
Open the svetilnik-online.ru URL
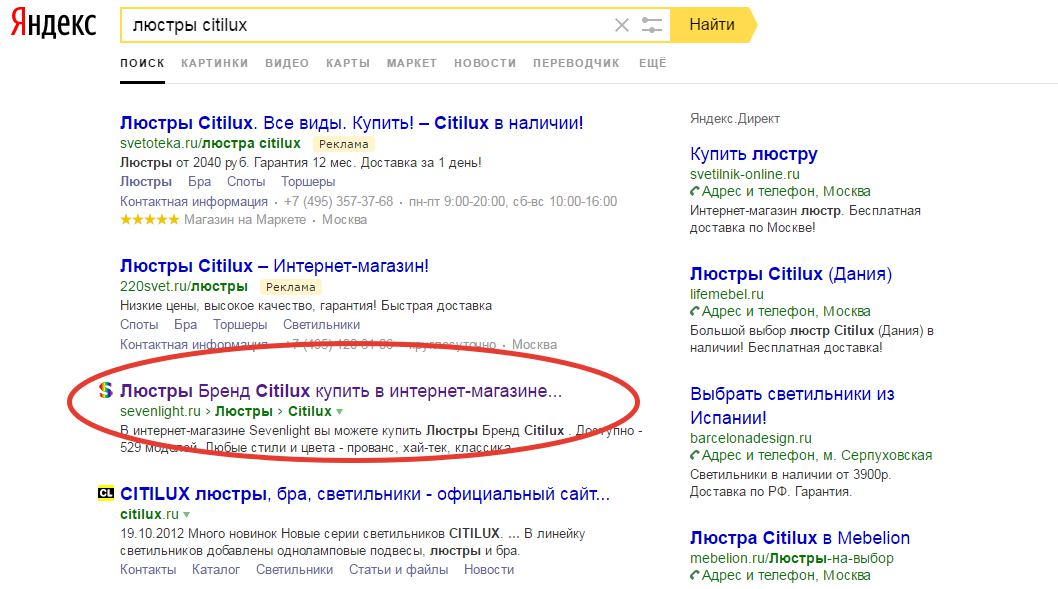(x=744, y=174)
